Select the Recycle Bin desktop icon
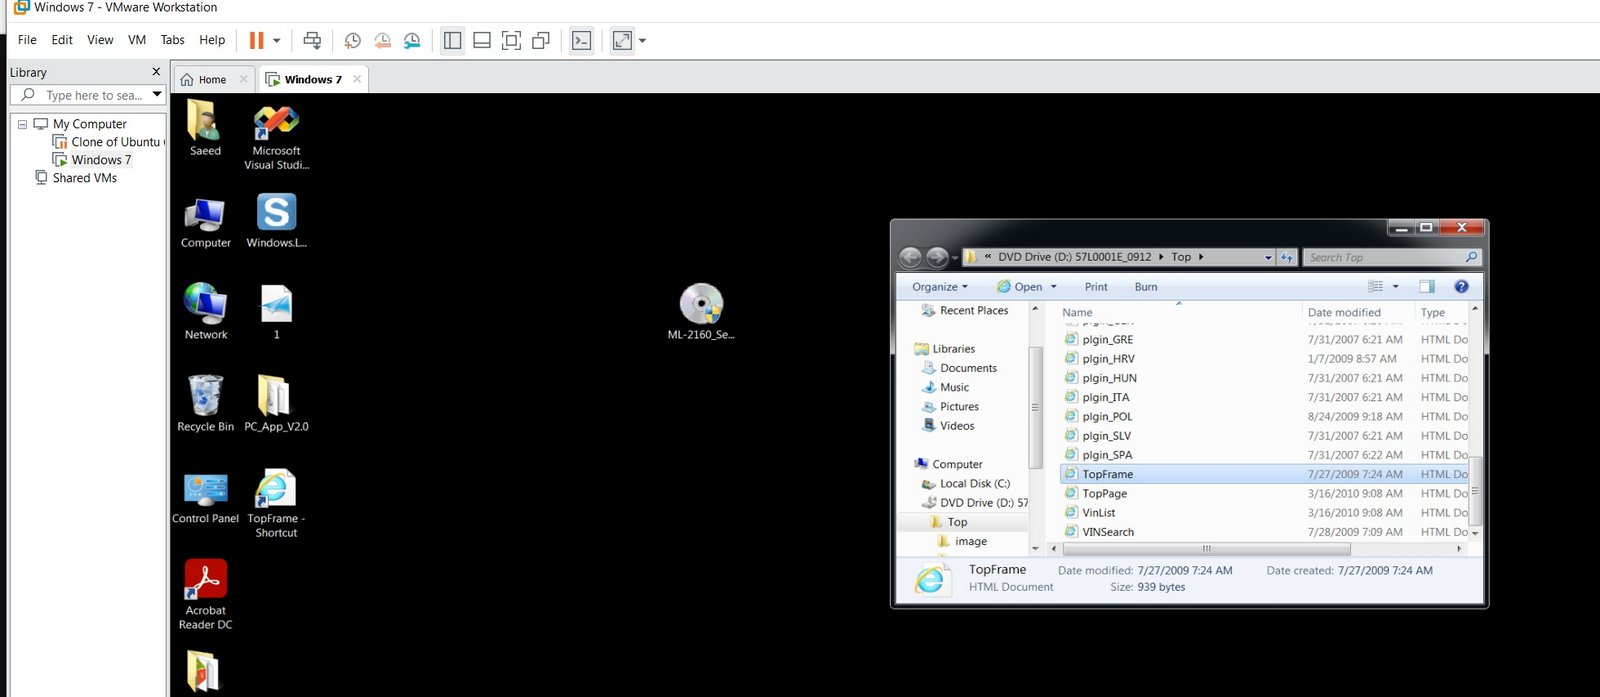The width and height of the screenshot is (1600, 697). click(x=205, y=404)
